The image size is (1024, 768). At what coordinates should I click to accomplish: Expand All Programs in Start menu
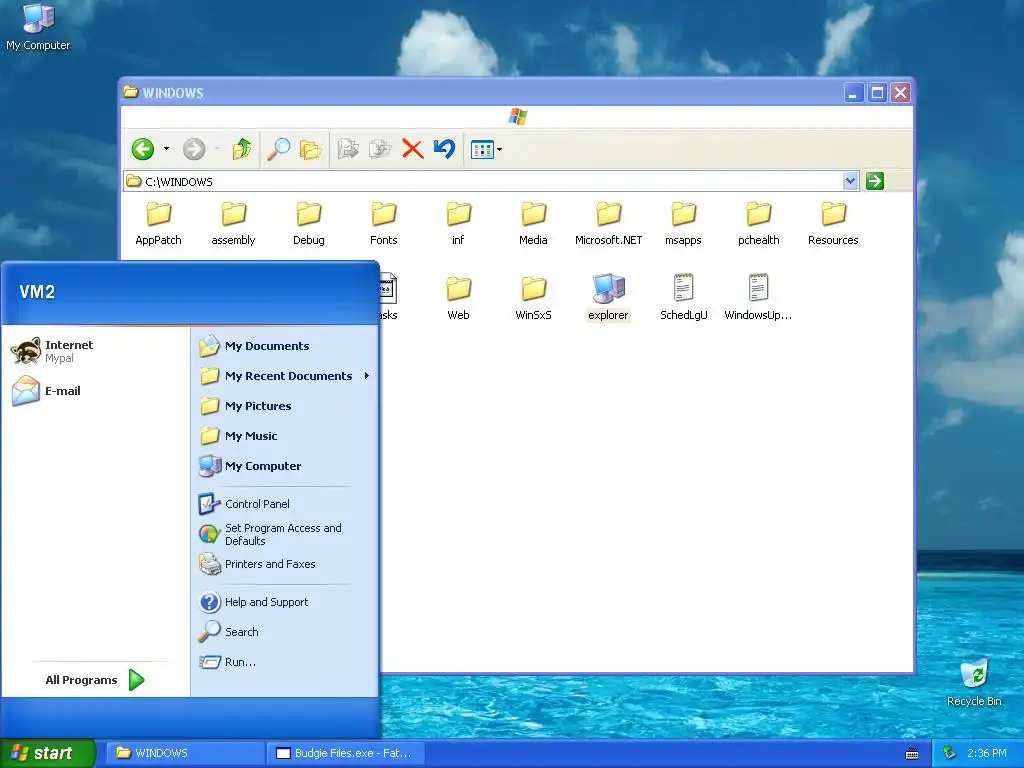tap(95, 680)
